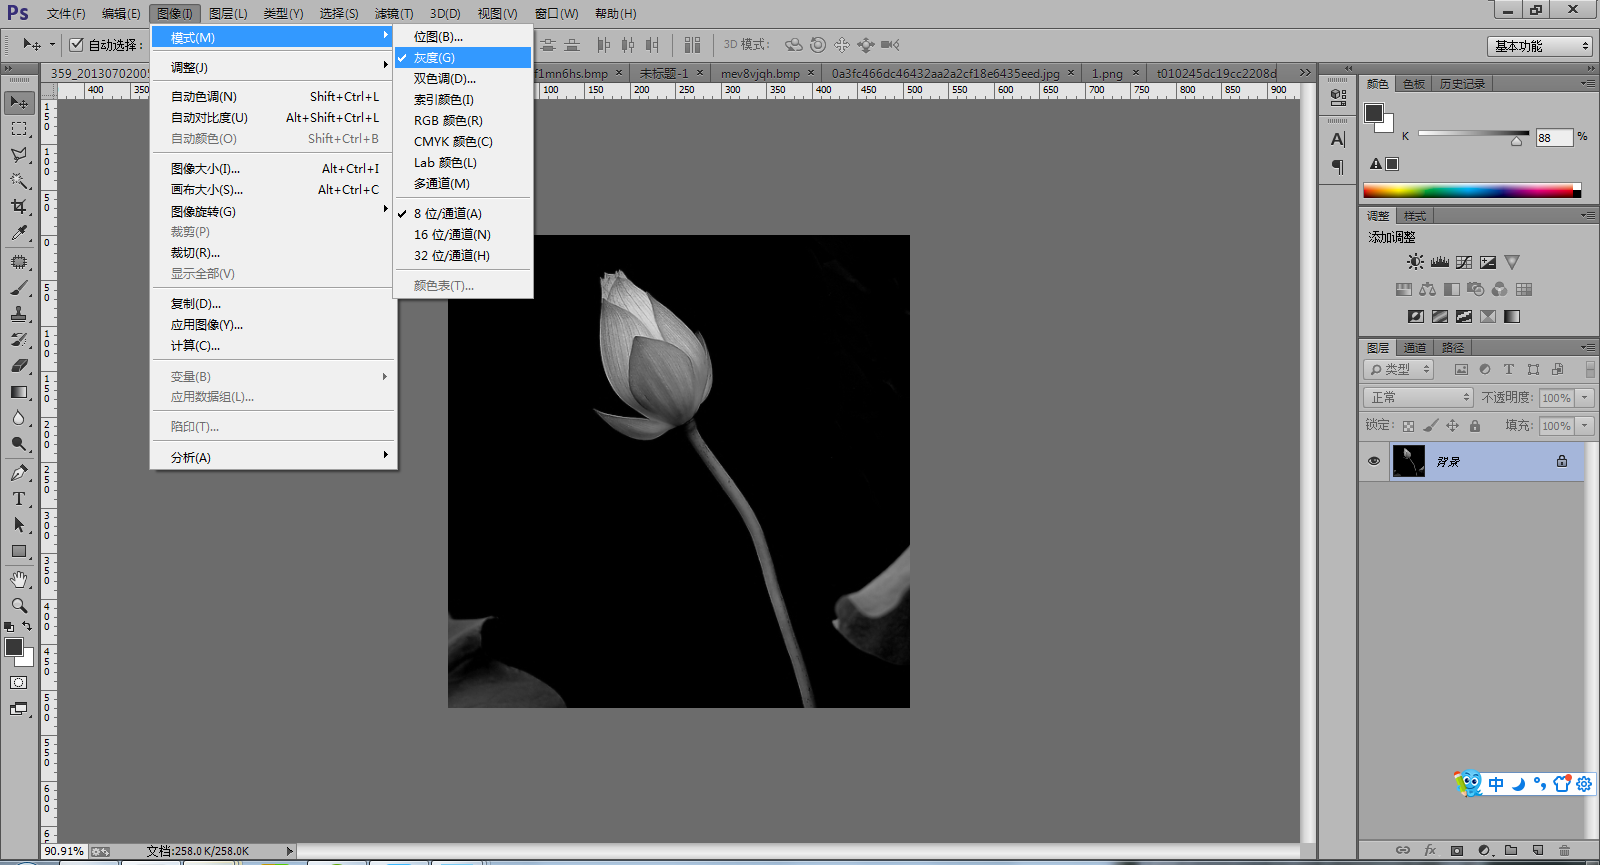
Task: Expand the layer opacity dropdown arrow
Action: pos(1585,398)
